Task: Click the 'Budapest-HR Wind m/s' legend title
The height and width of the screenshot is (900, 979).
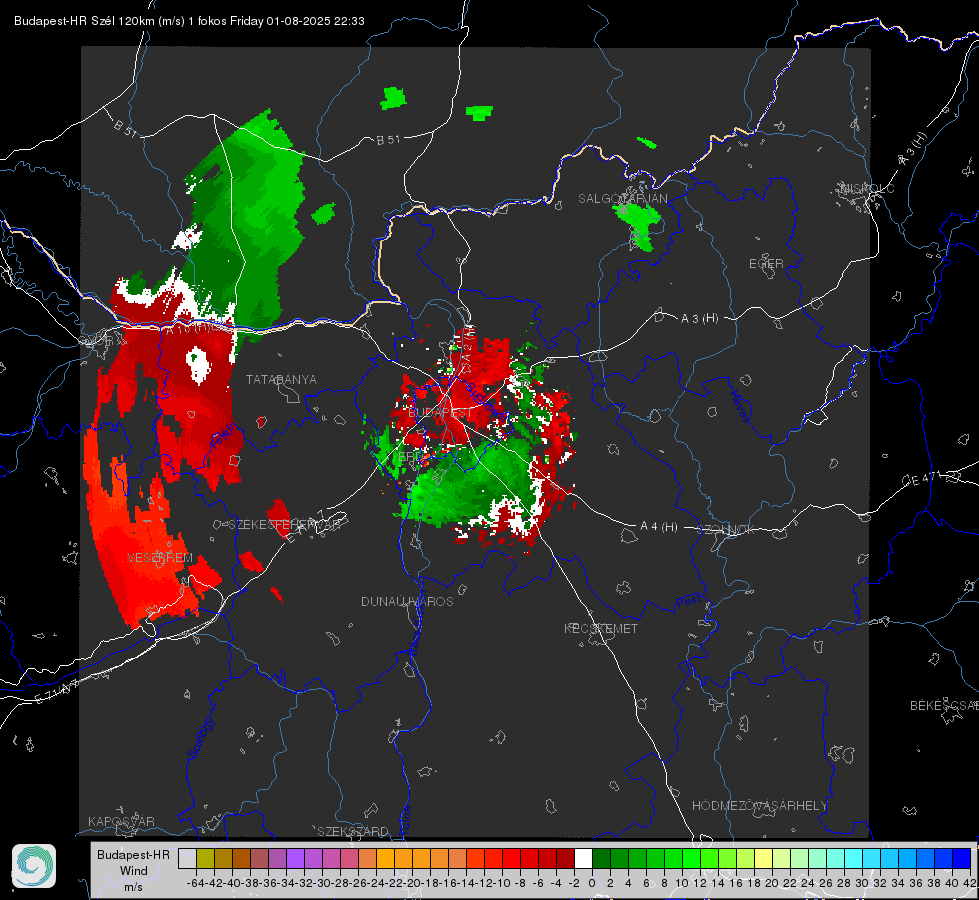Action: click(x=134, y=871)
